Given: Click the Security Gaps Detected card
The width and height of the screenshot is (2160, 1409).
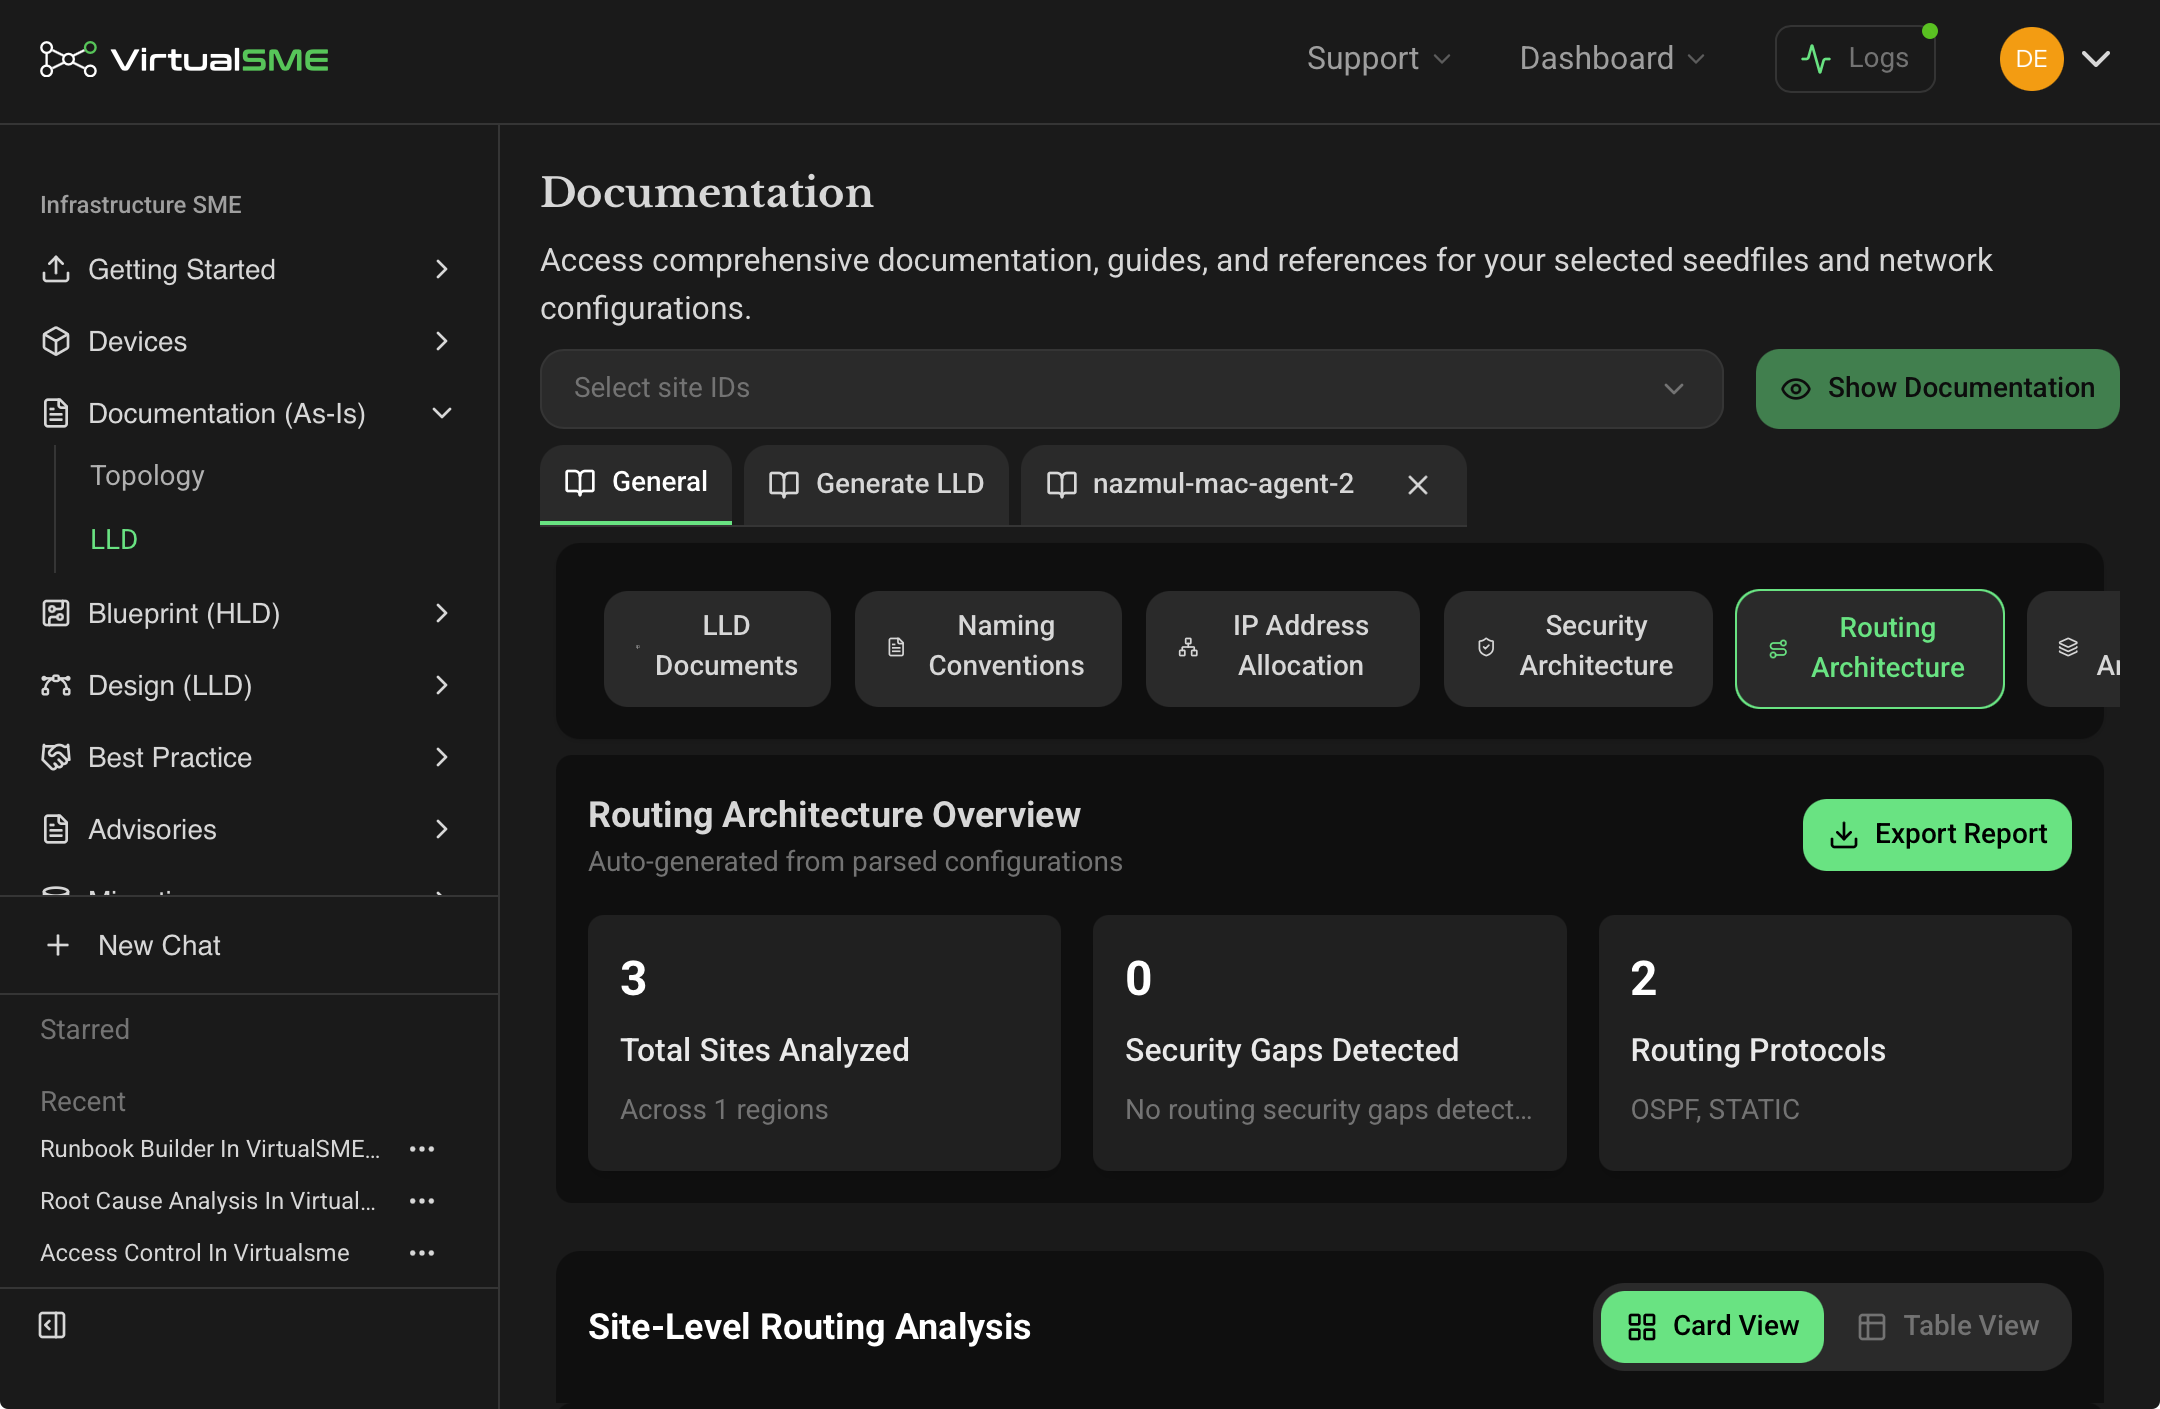Looking at the screenshot, I should click(1330, 1043).
